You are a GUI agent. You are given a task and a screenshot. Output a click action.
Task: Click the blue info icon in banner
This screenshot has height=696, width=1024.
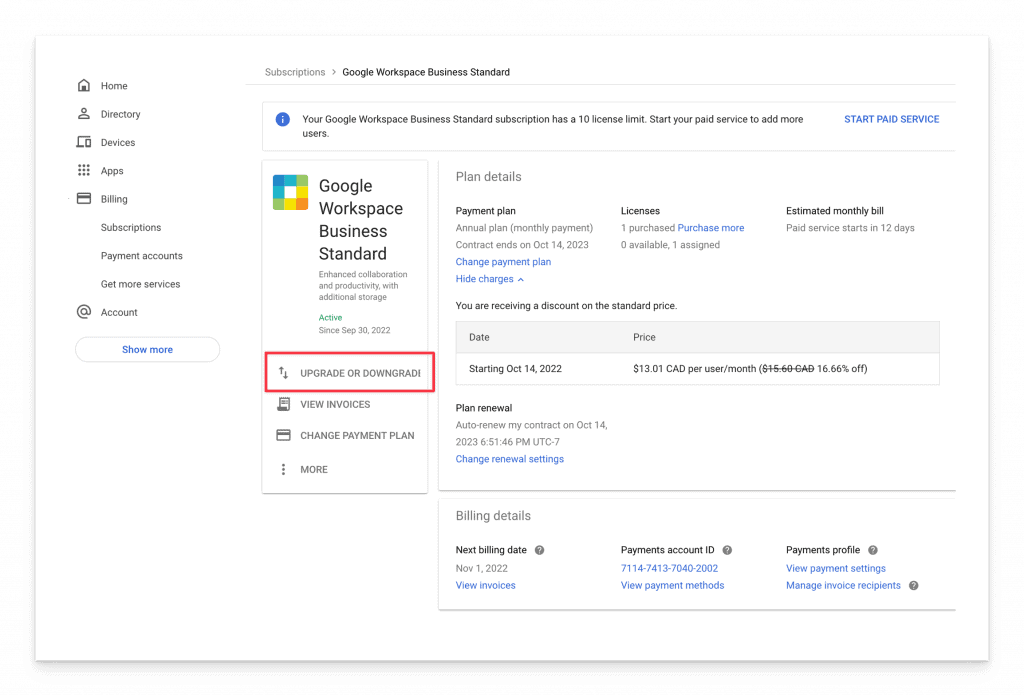tap(282, 119)
